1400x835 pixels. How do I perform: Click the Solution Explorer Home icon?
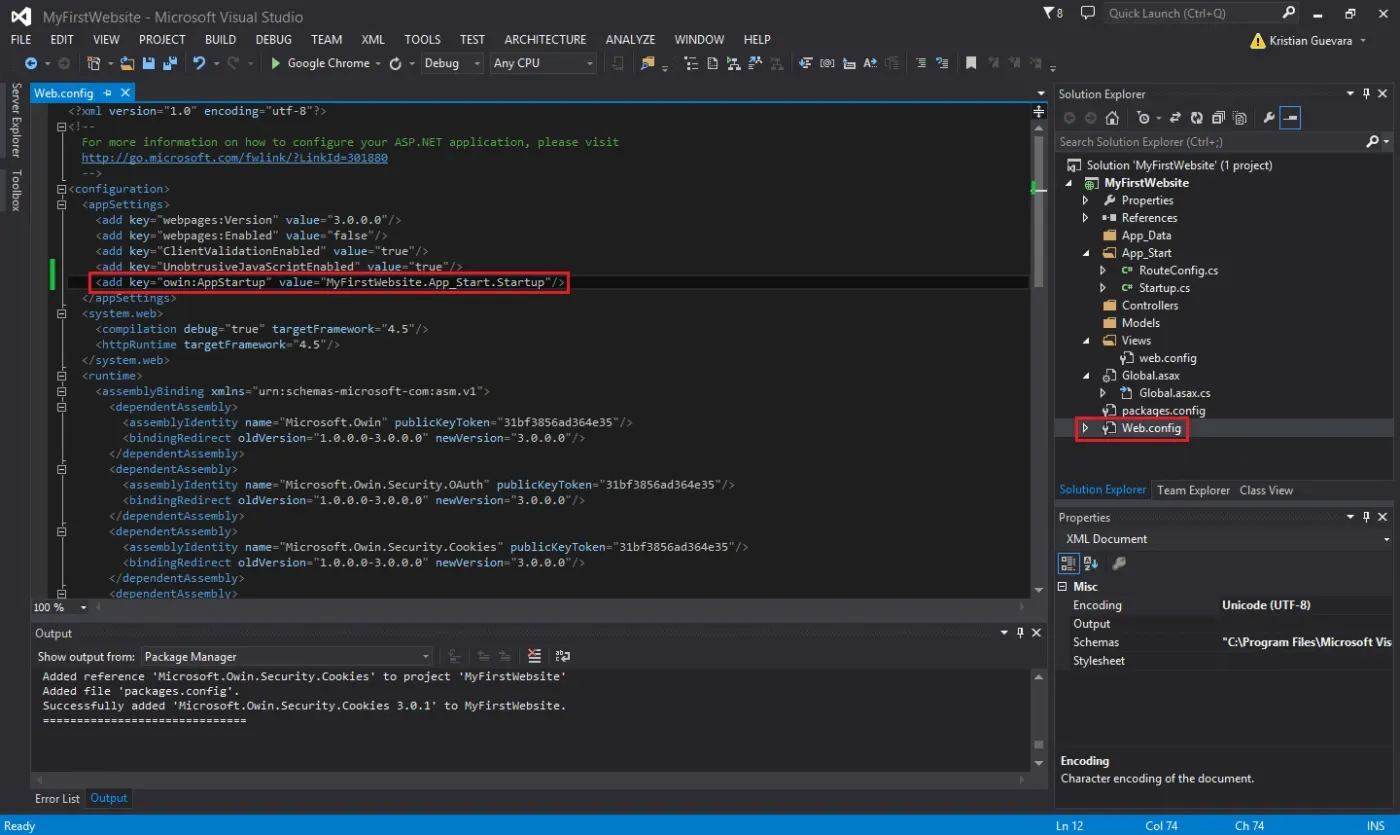pyautogui.click(x=1112, y=118)
